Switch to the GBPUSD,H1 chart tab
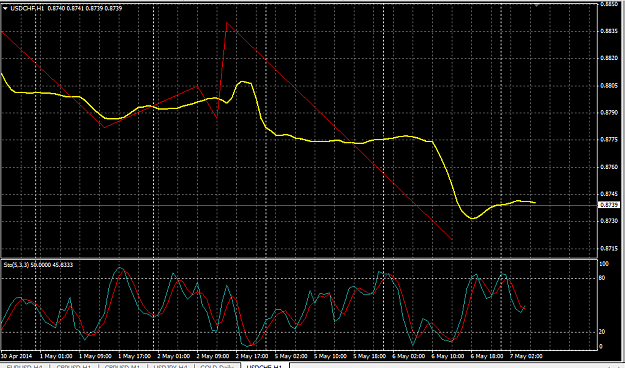Screen dimensions: 625x368 (74, 366)
